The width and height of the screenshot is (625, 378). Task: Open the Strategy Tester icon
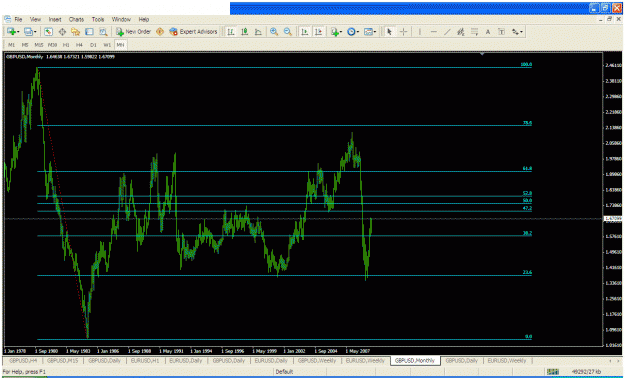103,32
